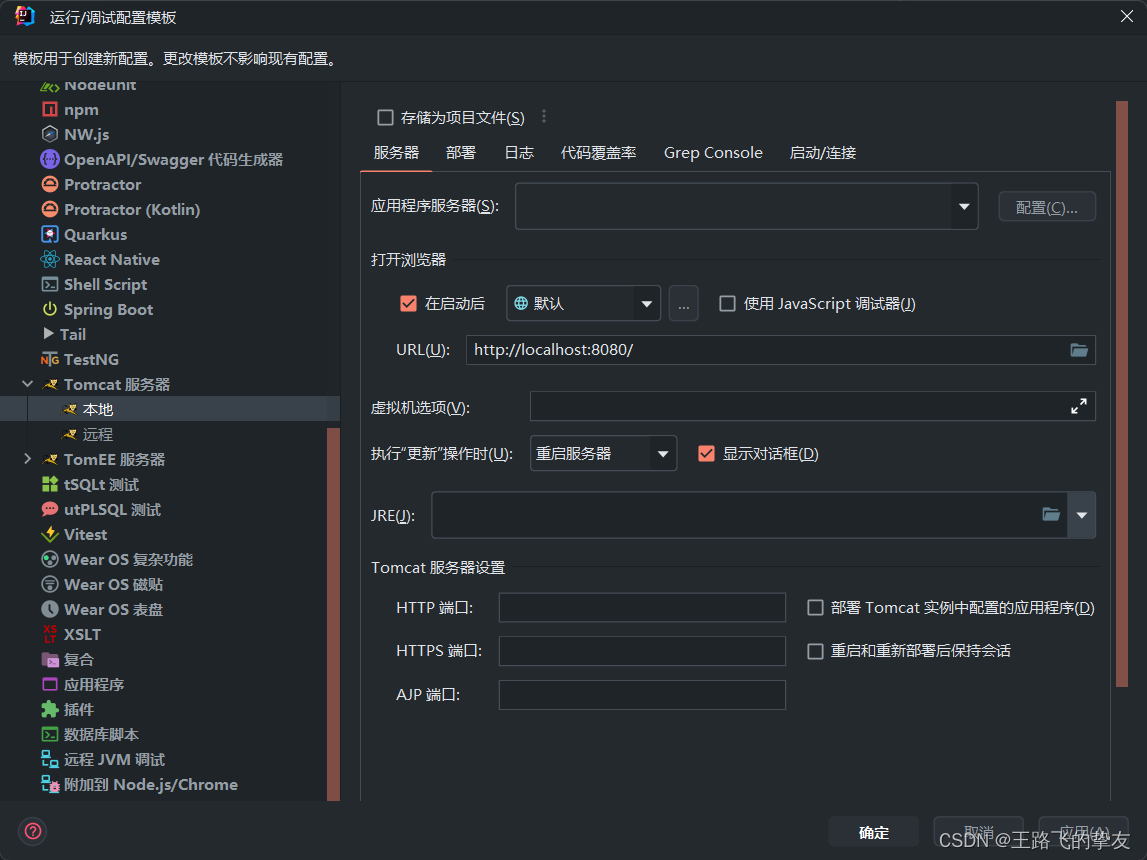Click the tSQLt 测试 green blocks icon

(x=50, y=484)
